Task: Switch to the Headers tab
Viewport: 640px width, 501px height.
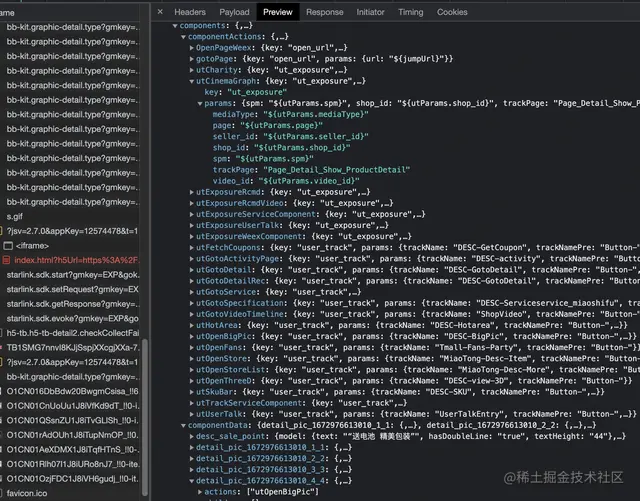Action: pos(190,12)
